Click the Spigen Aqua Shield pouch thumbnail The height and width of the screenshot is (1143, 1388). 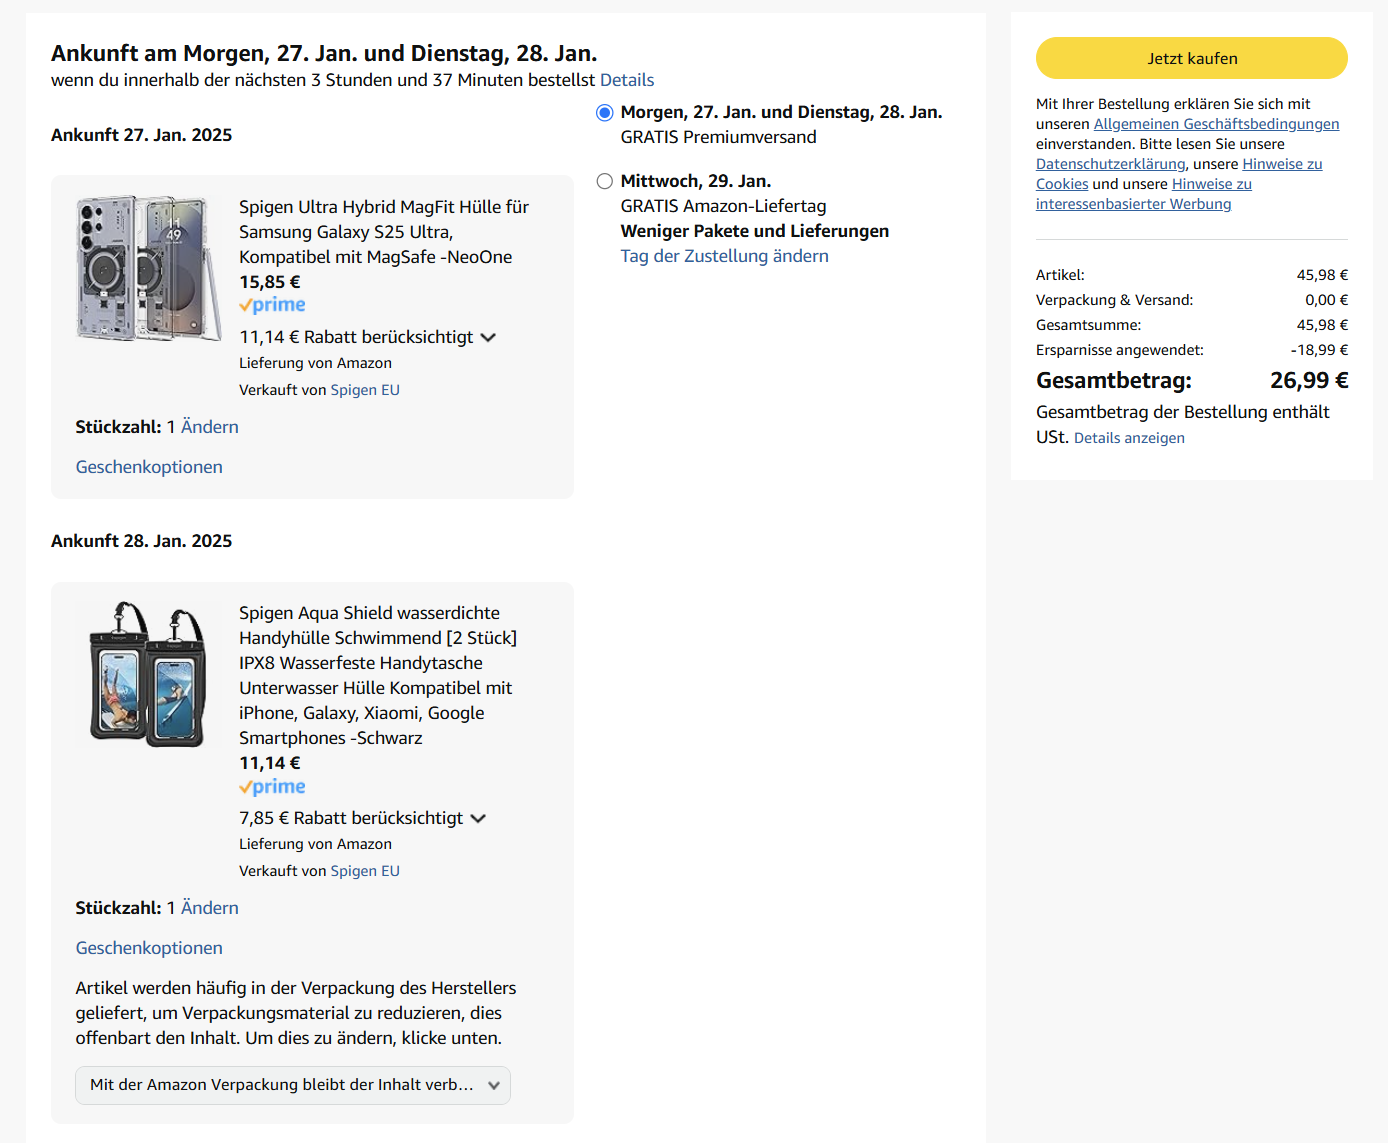click(148, 674)
